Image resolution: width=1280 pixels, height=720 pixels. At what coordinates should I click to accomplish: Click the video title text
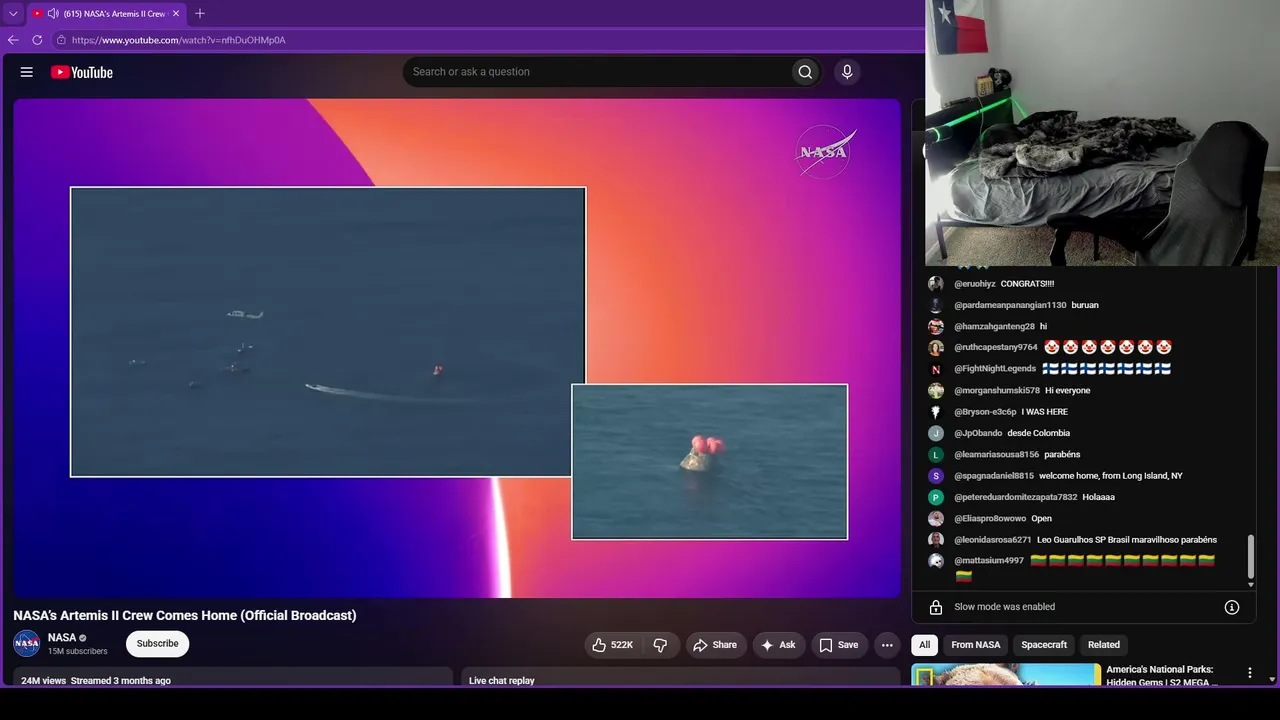point(185,615)
